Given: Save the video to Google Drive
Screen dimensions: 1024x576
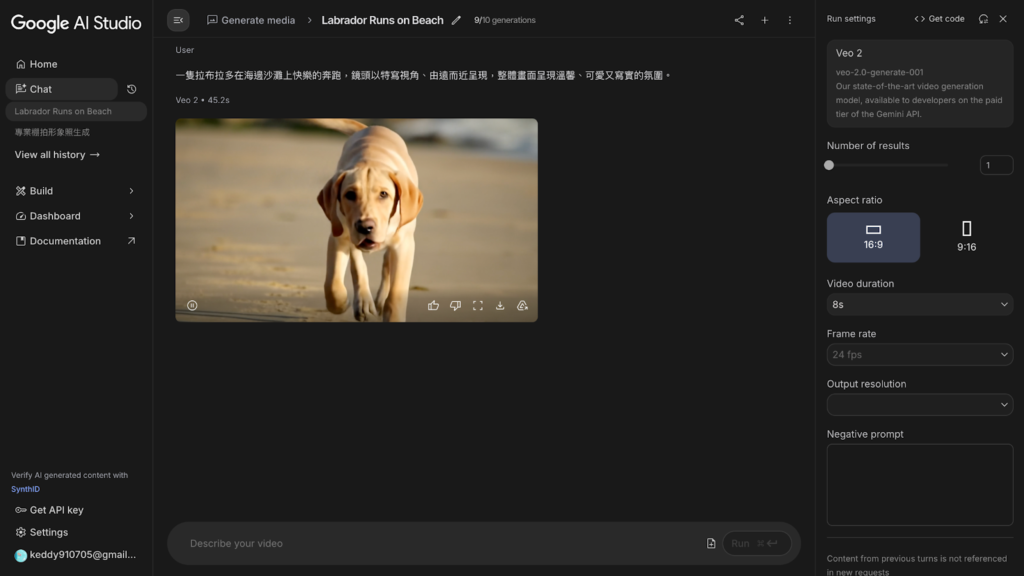Looking at the screenshot, I should (x=522, y=306).
